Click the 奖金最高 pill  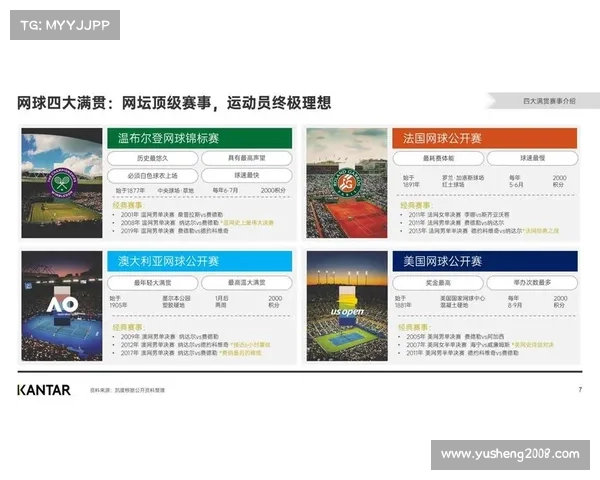438,283
